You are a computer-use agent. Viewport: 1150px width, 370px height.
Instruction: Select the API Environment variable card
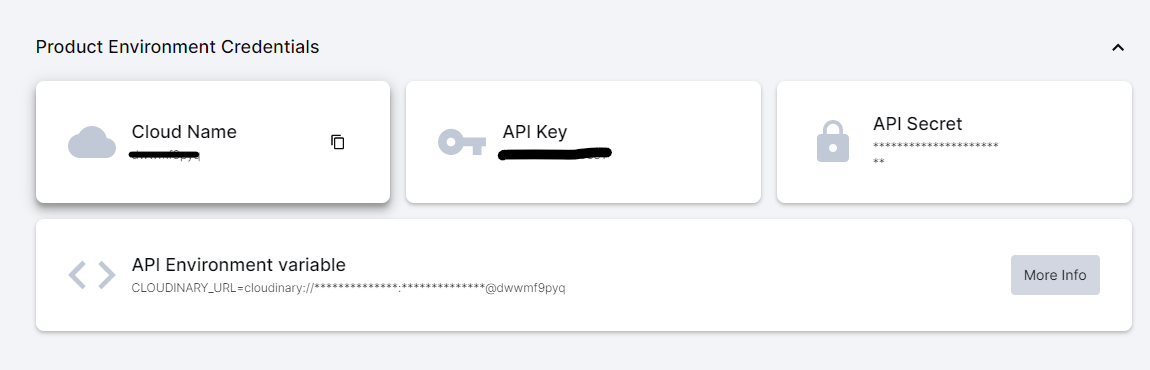coord(584,275)
